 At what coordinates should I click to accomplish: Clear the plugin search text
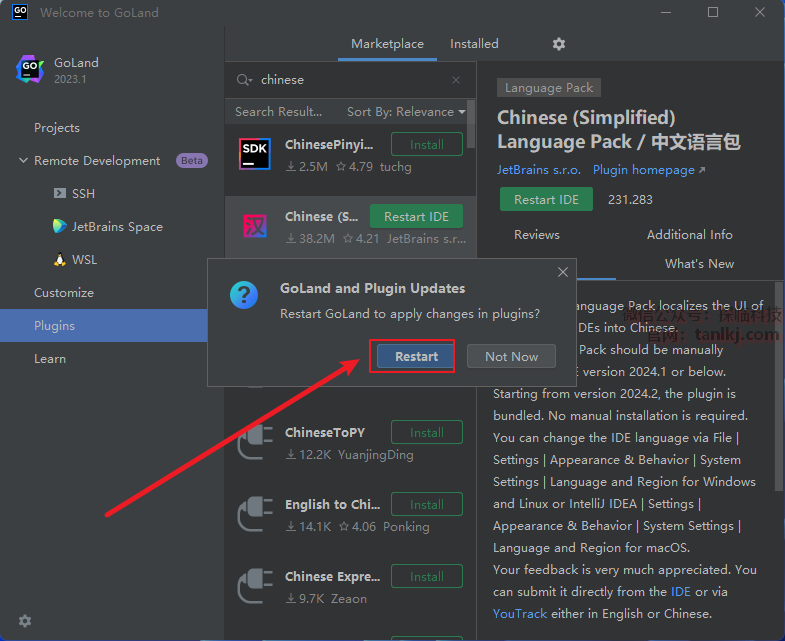pyautogui.click(x=456, y=80)
